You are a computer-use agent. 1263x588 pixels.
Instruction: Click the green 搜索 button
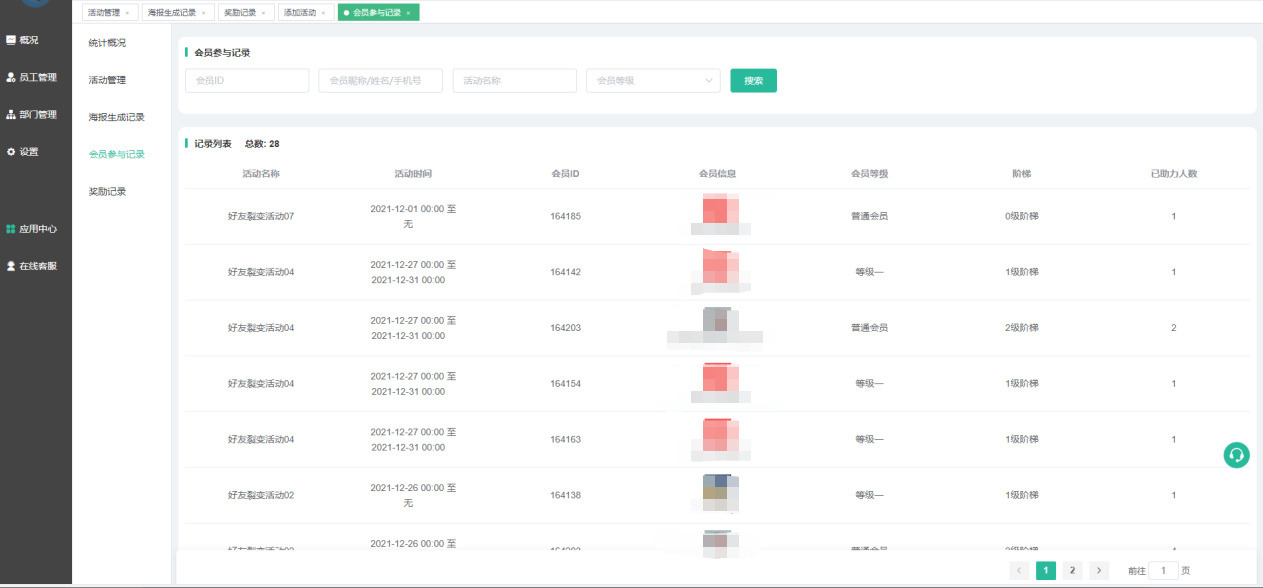[753, 81]
